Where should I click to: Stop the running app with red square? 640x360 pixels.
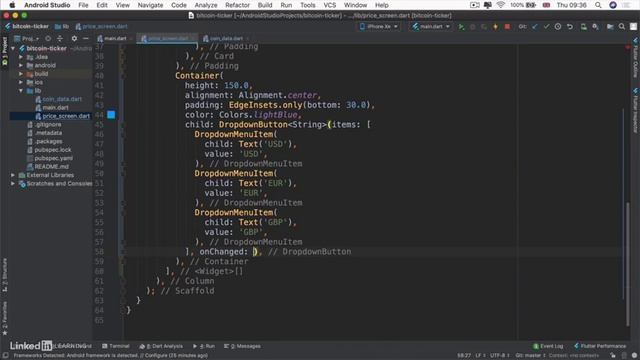(x=507, y=27)
